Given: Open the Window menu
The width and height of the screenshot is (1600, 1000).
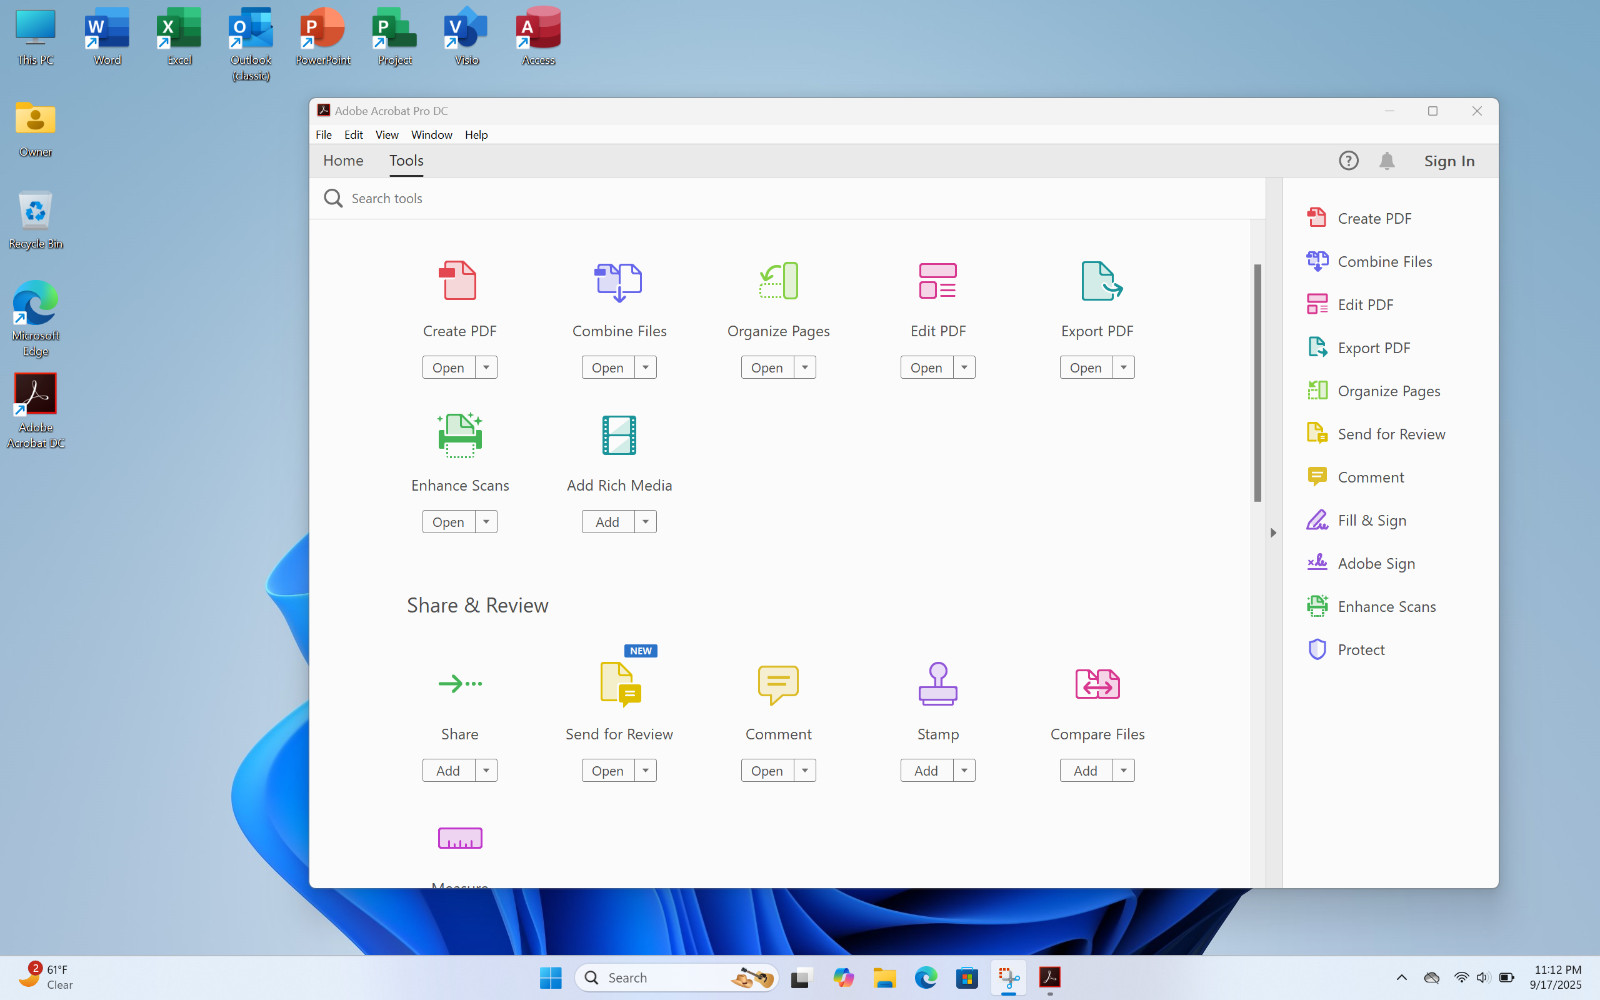Looking at the screenshot, I should [x=432, y=135].
